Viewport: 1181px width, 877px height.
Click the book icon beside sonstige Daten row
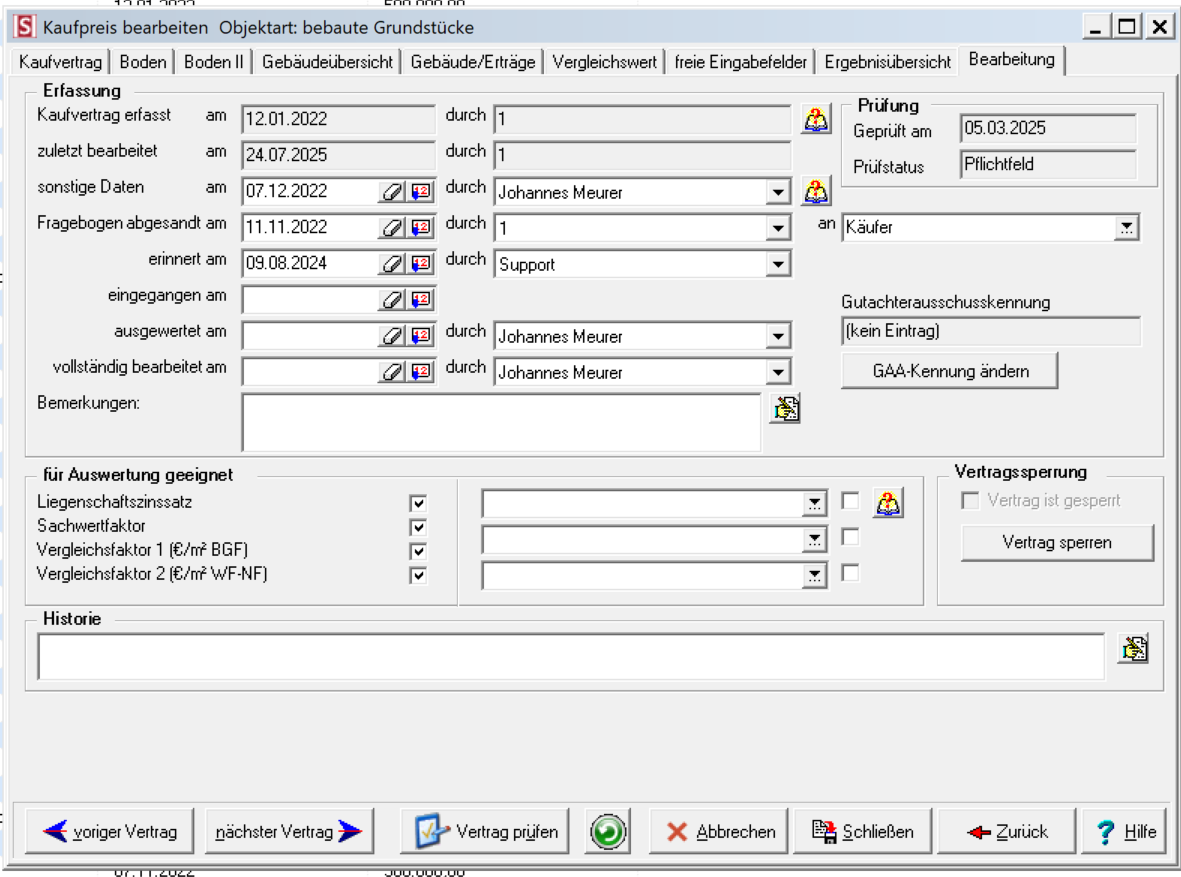(816, 191)
